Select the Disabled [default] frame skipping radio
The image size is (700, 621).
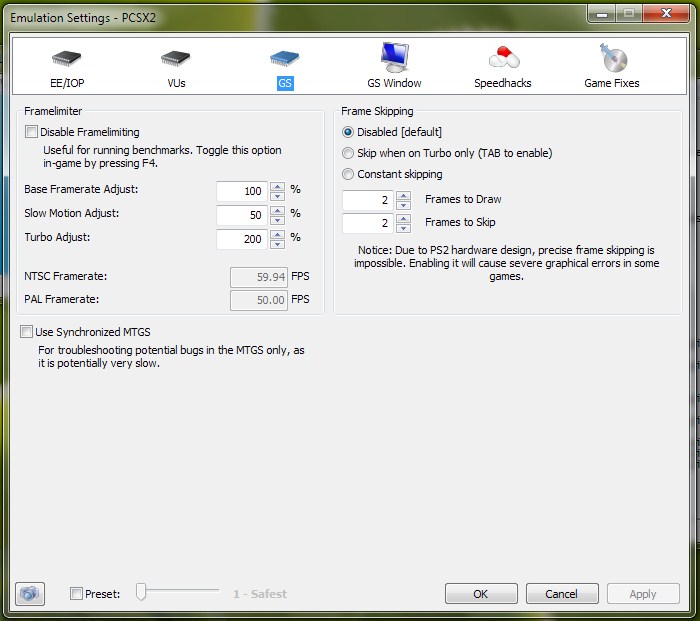tap(348, 132)
